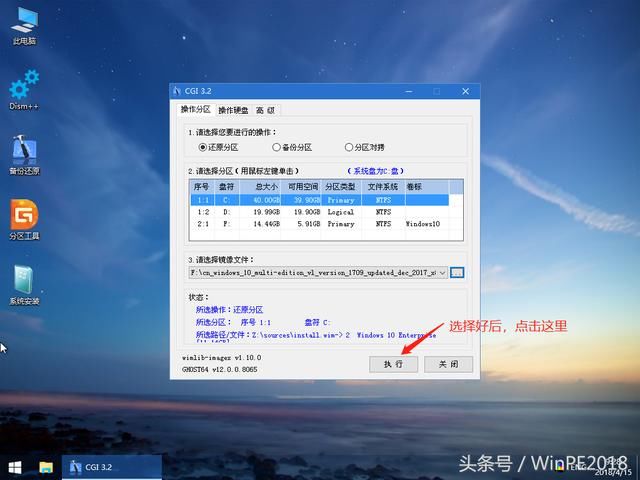This screenshot has height=480, width=640.
Task: Click the 可用空间 column header
Action: [x=301, y=187]
